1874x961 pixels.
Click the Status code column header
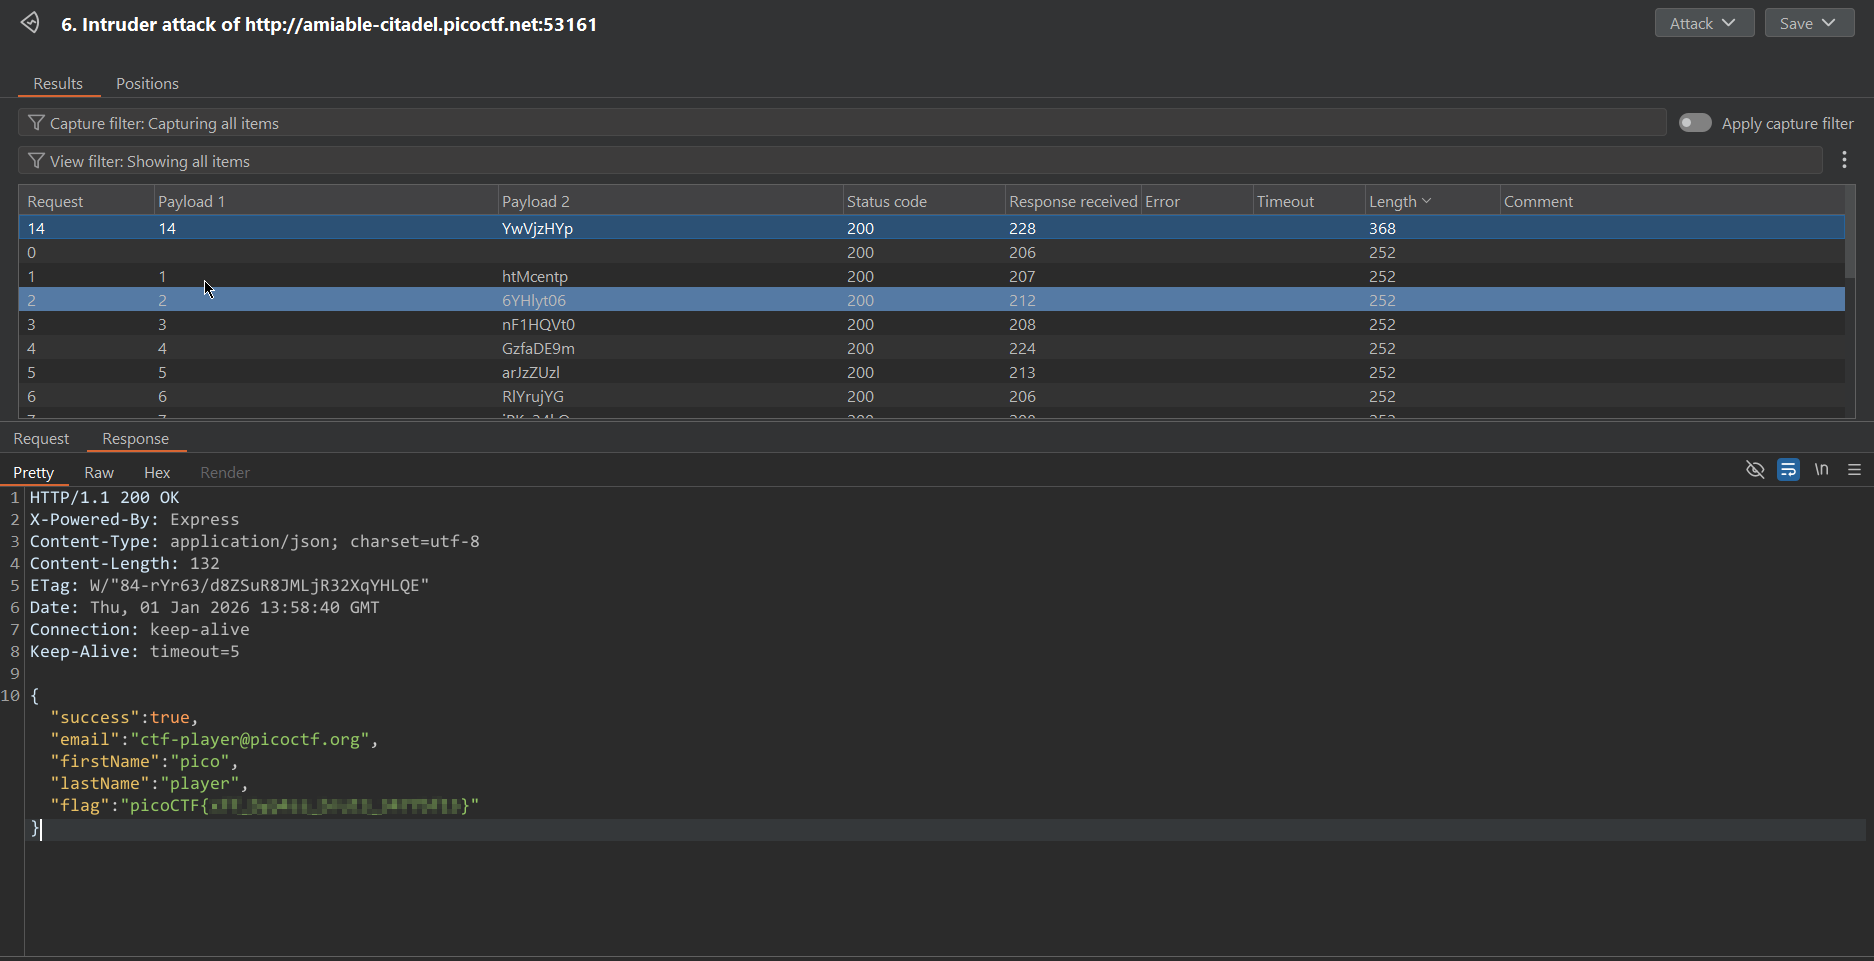(886, 201)
